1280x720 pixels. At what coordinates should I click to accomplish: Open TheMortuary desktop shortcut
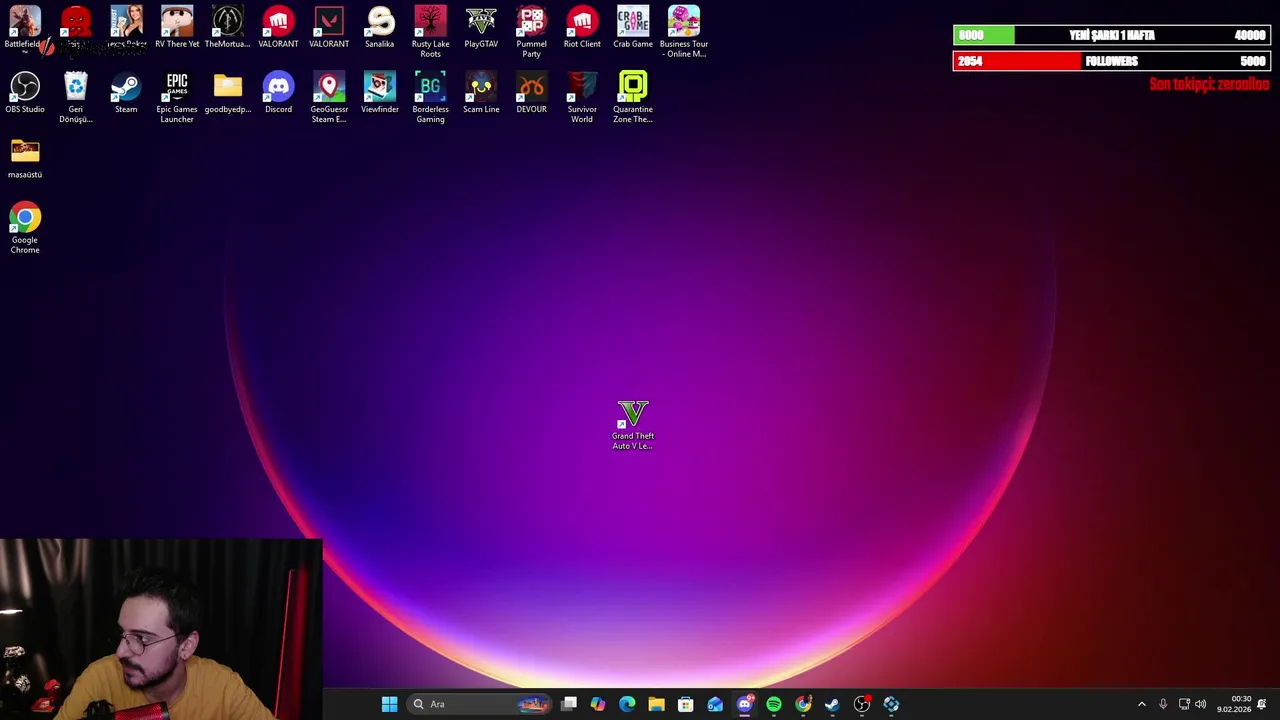[227, 28]
